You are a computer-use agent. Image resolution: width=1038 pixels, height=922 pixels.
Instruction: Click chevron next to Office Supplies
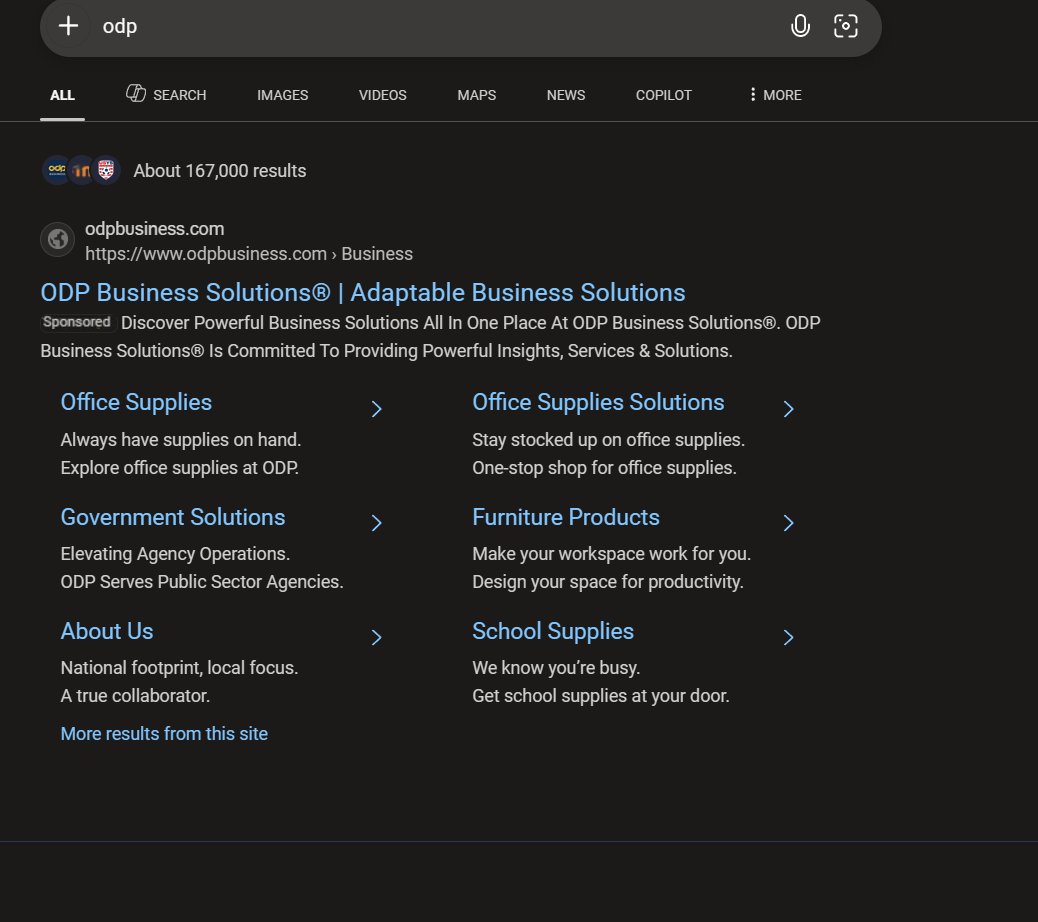point(377,409)
